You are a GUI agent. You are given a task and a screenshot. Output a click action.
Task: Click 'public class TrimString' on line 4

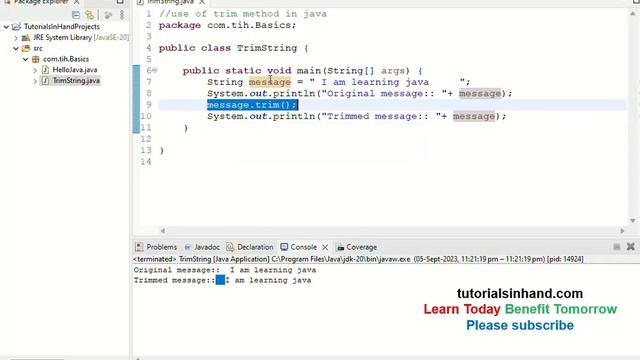click(x=228, y=48)
